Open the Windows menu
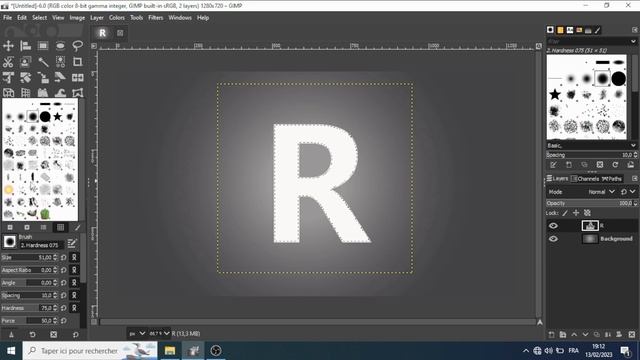 tap(180, 18)
